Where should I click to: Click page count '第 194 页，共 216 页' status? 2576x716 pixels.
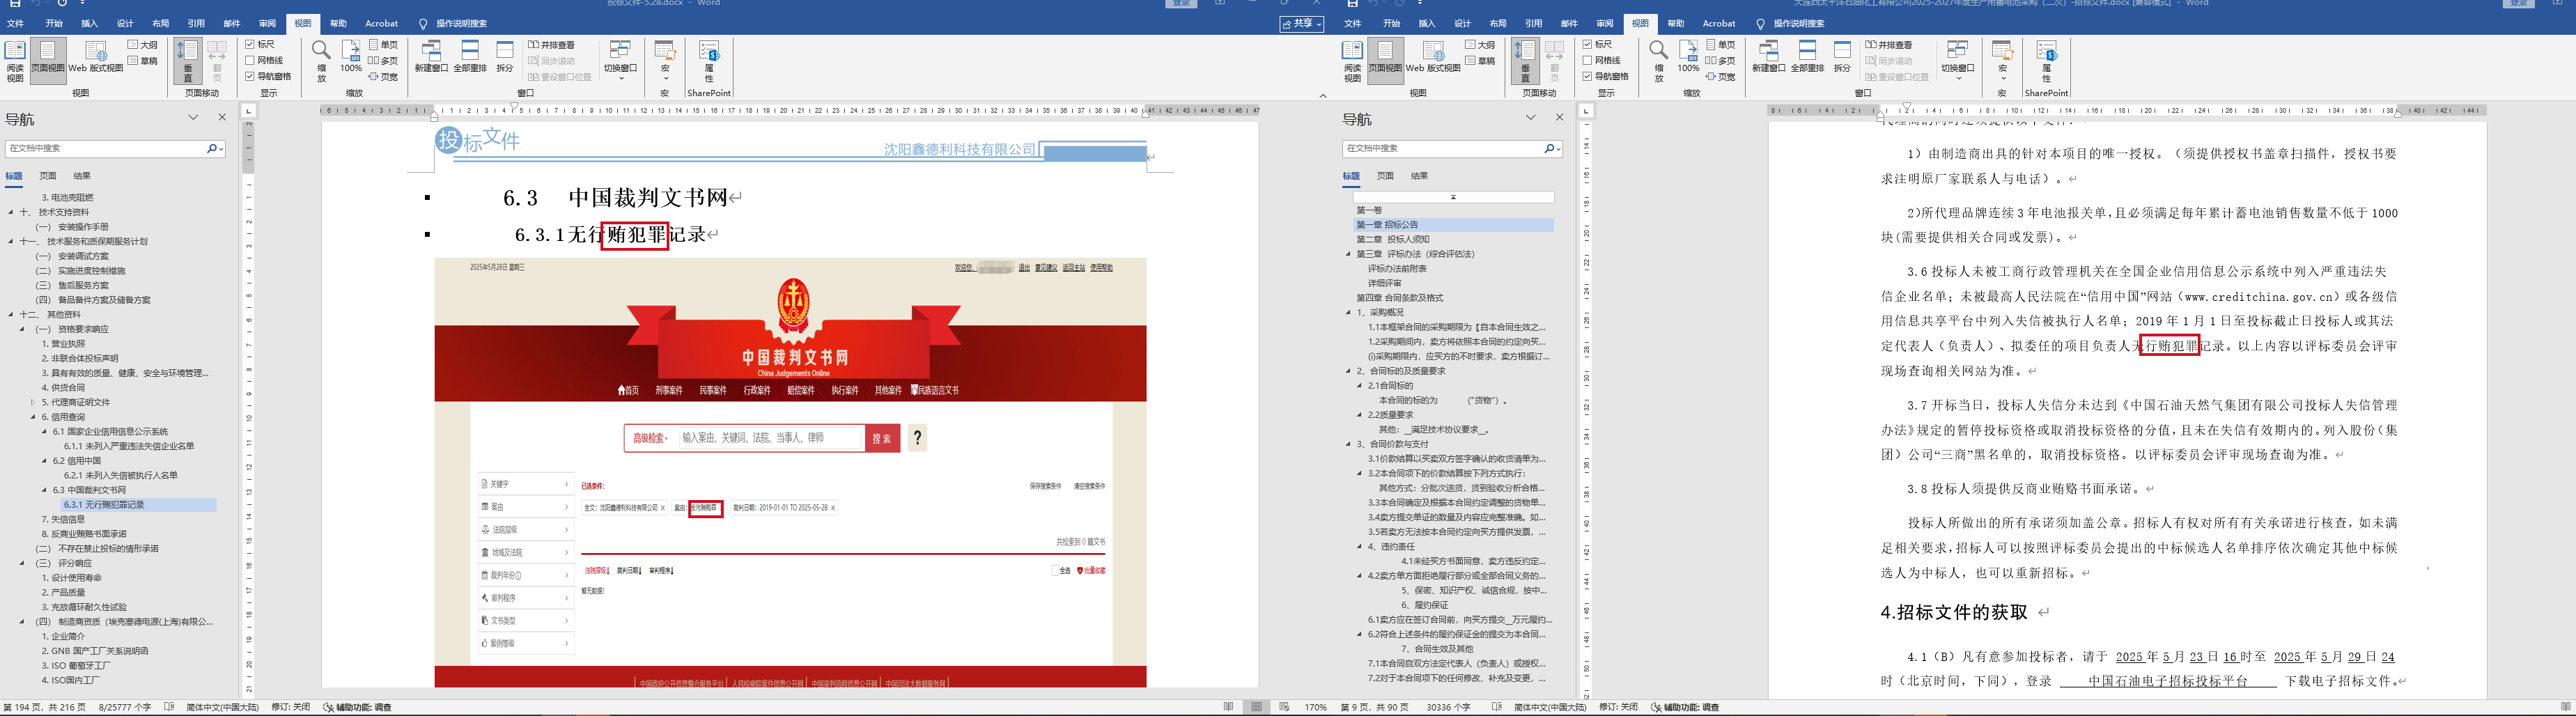coord(44,707)
